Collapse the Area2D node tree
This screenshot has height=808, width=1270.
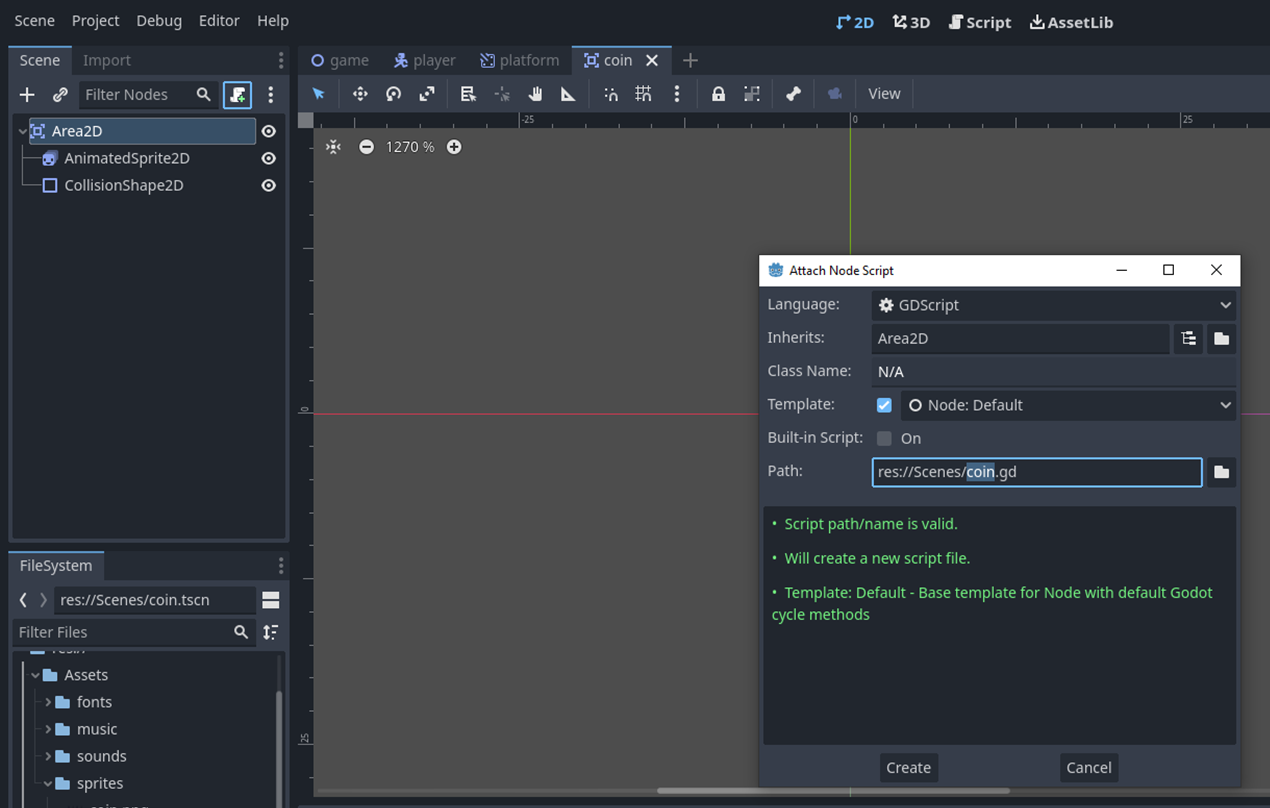23,131
